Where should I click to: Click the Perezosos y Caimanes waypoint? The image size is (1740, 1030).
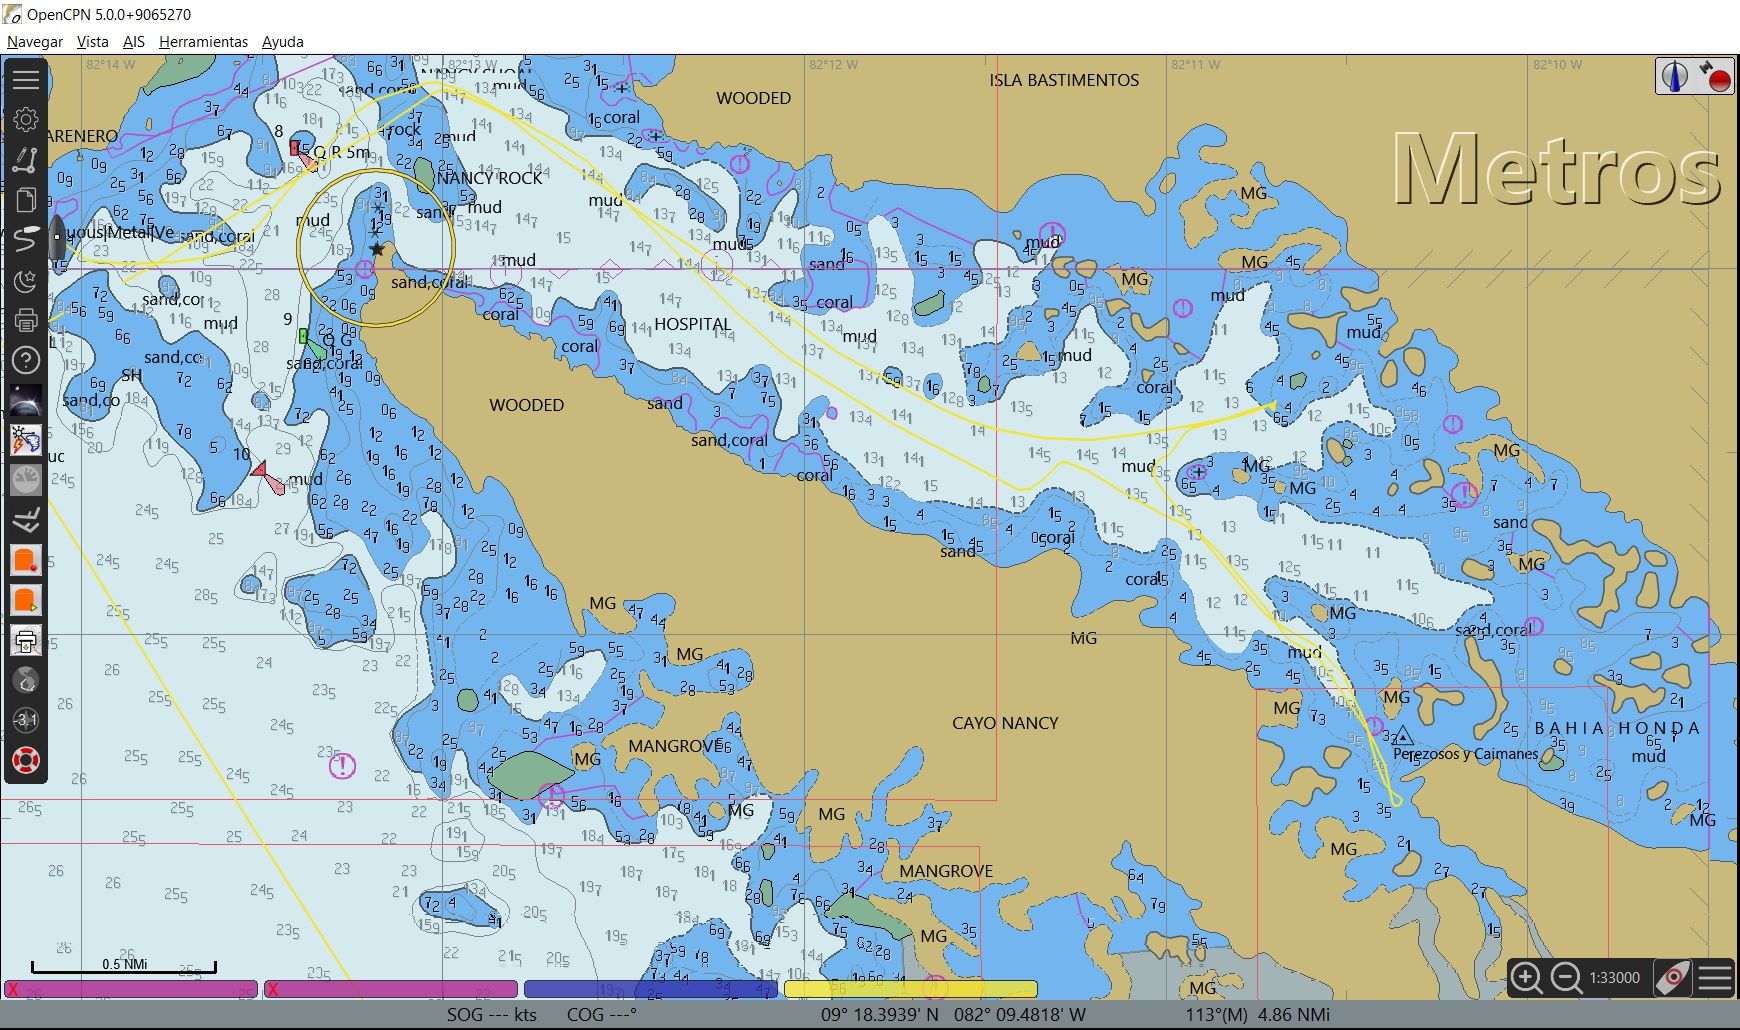pos(1403,737)
